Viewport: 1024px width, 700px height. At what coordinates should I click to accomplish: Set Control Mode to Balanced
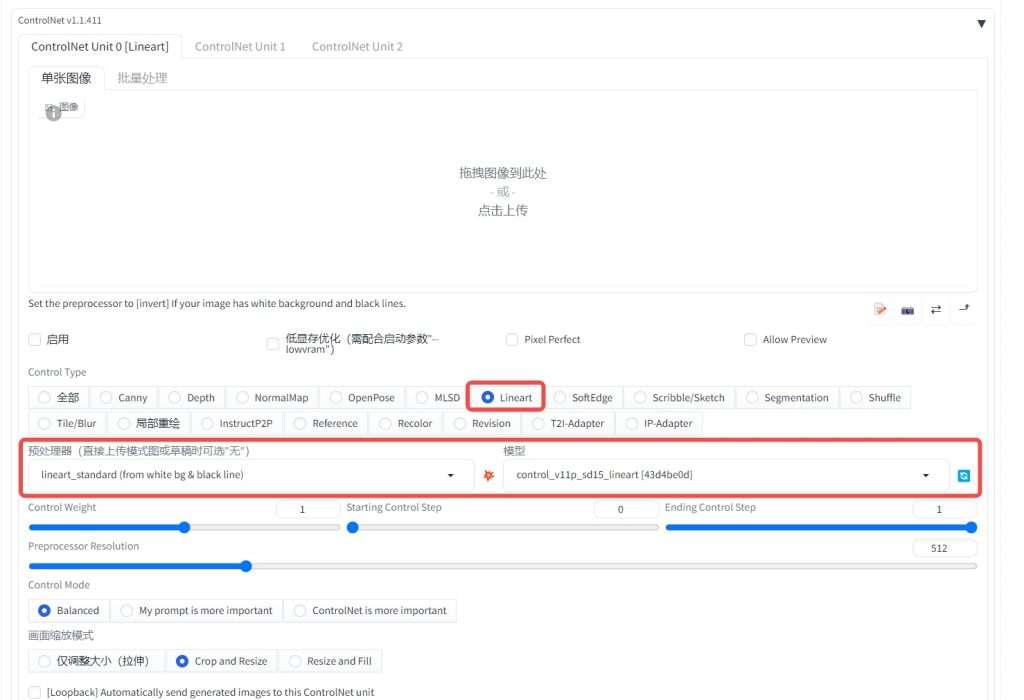[69, 611]
